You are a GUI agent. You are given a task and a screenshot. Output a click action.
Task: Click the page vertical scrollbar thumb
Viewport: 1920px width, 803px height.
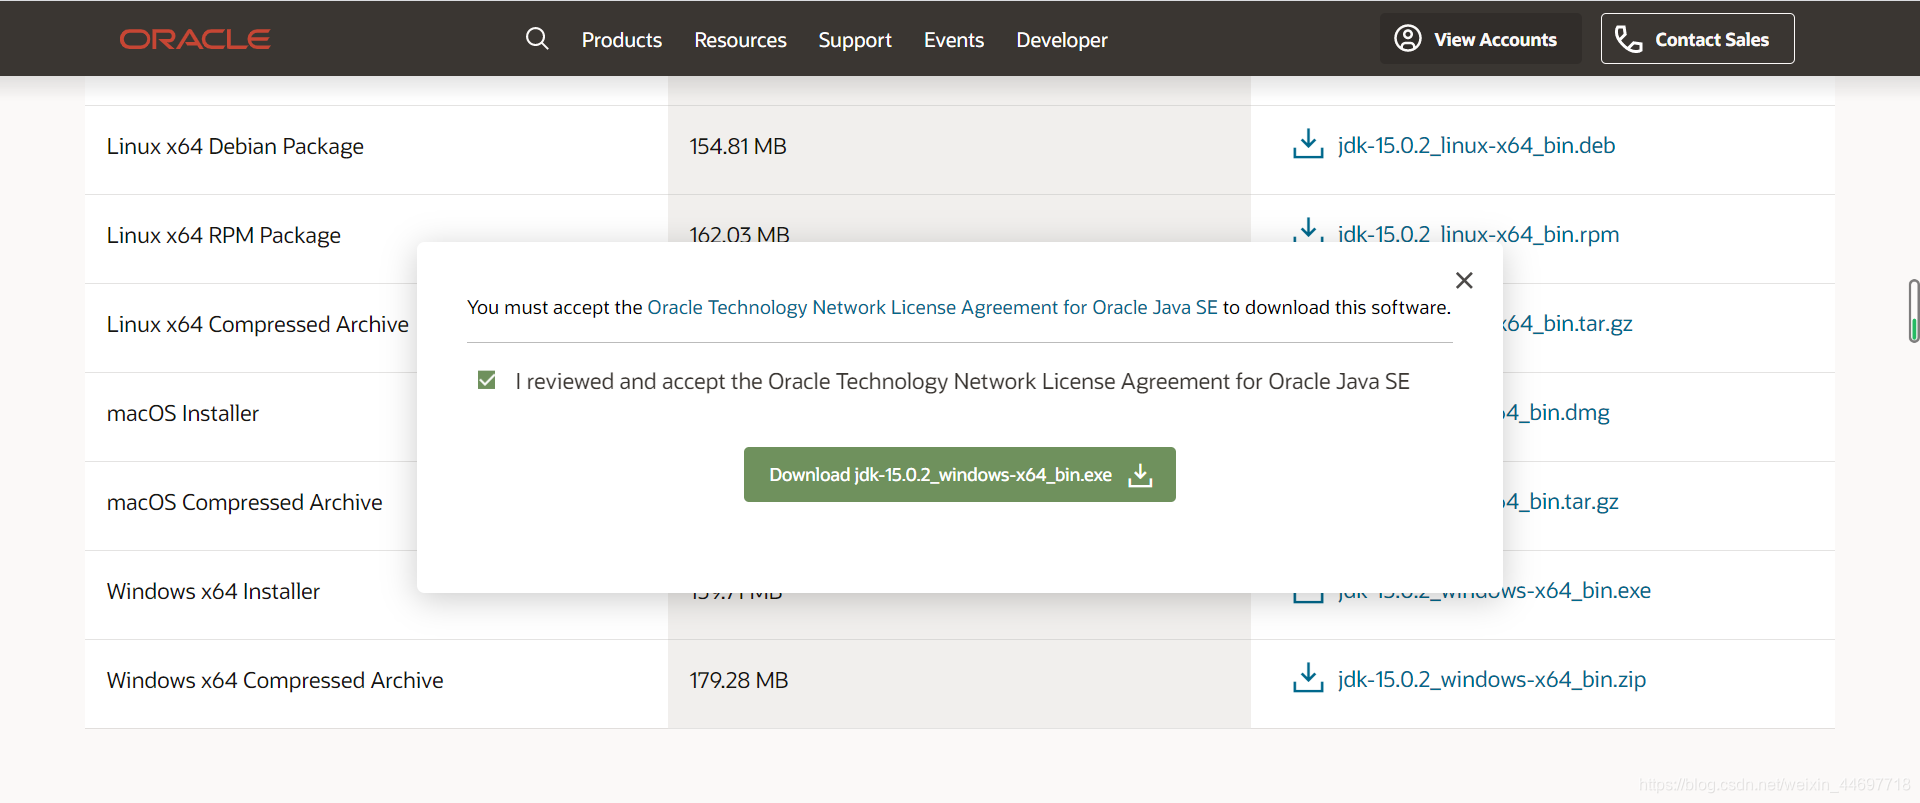(1913, 311)
